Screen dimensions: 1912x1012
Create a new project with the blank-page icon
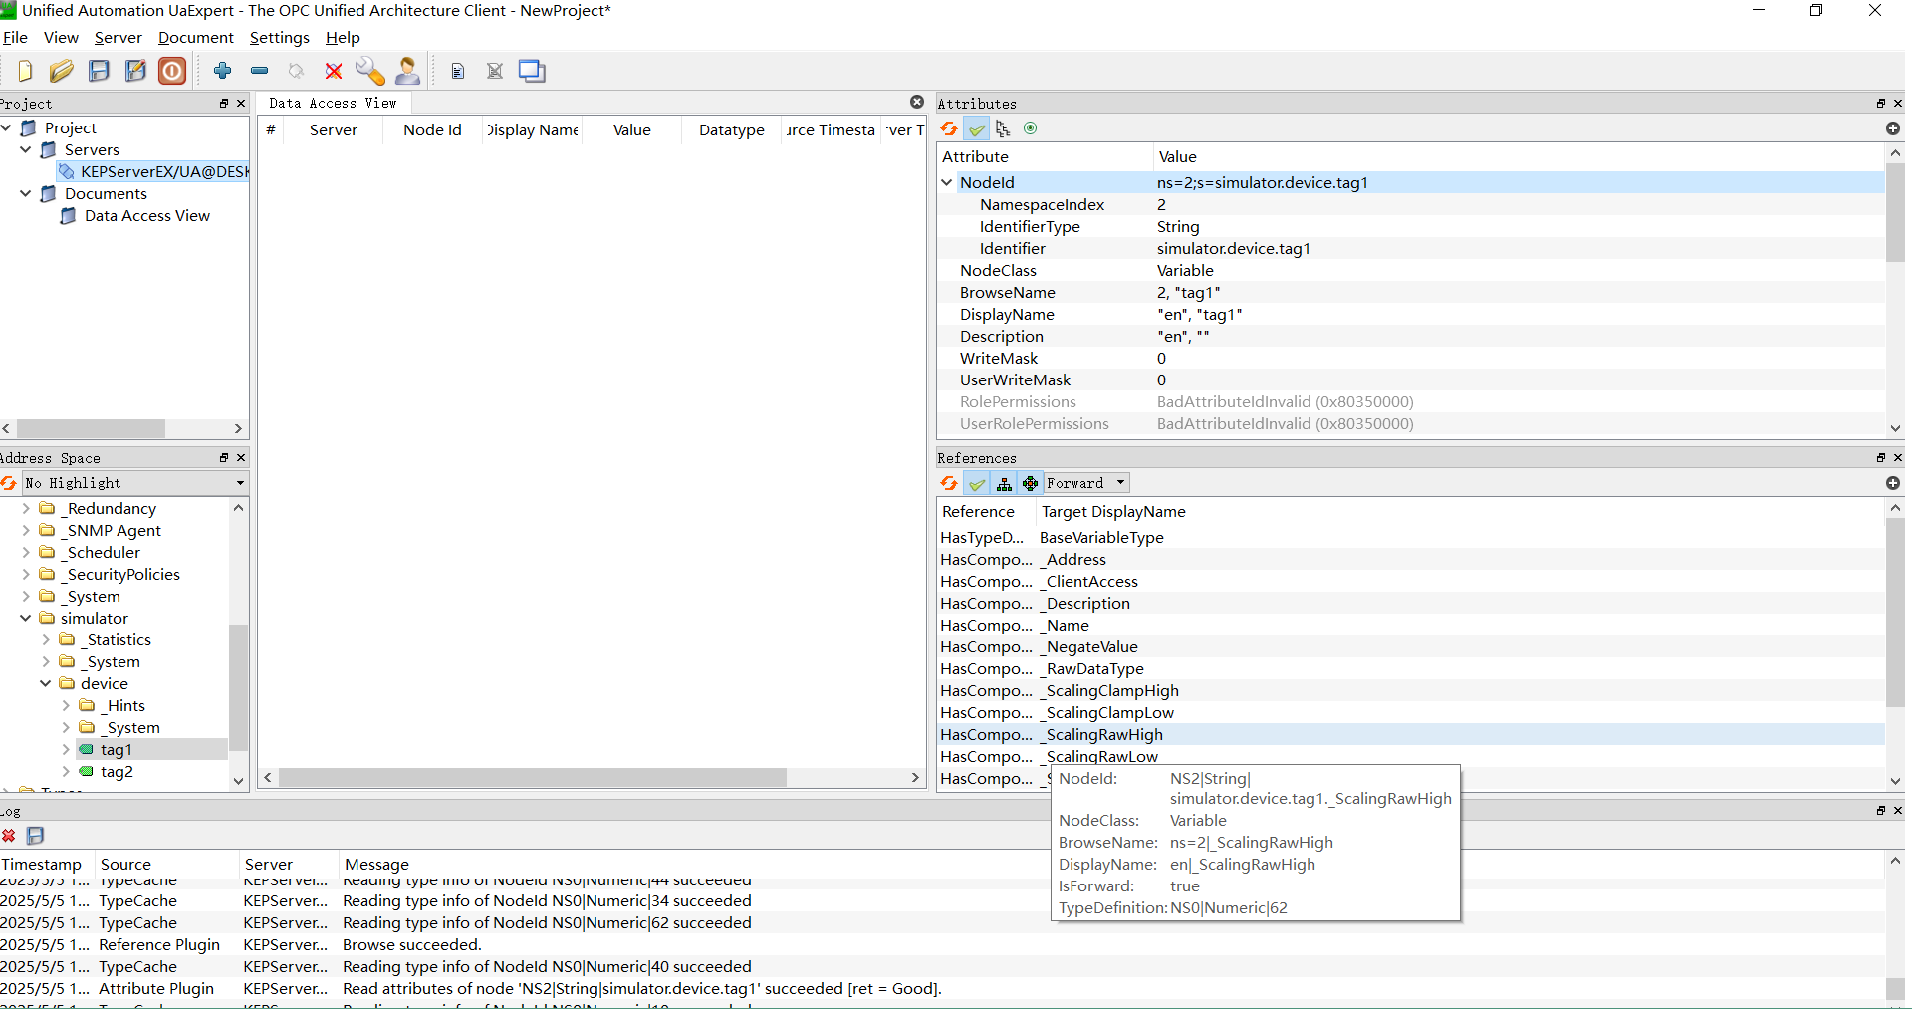(x=26, y=71)
